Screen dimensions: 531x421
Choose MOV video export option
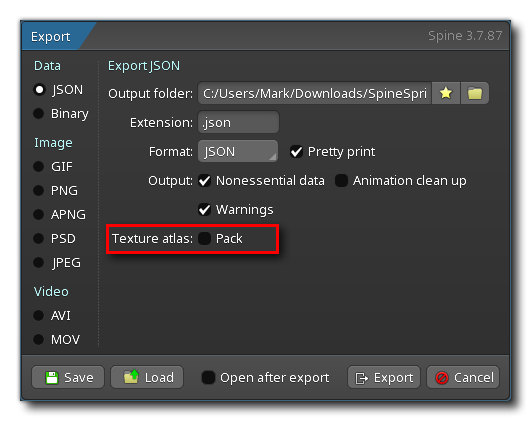(x=39, y=339)
